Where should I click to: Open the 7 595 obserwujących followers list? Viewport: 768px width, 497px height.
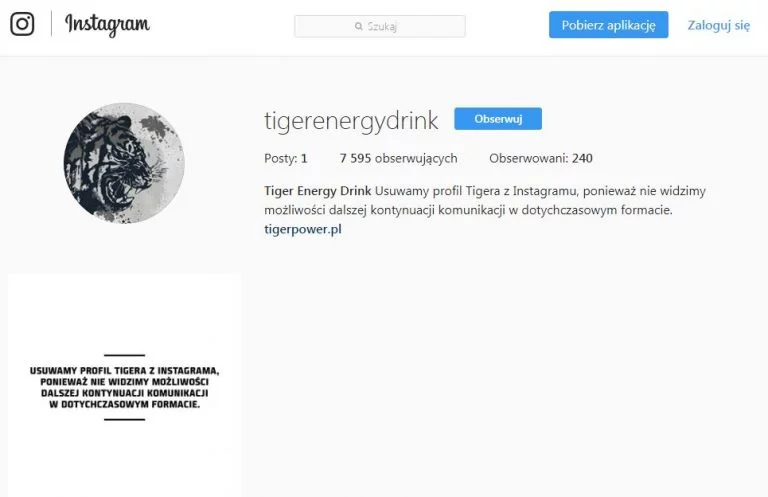pyautogui.click(x=398, y=158)
